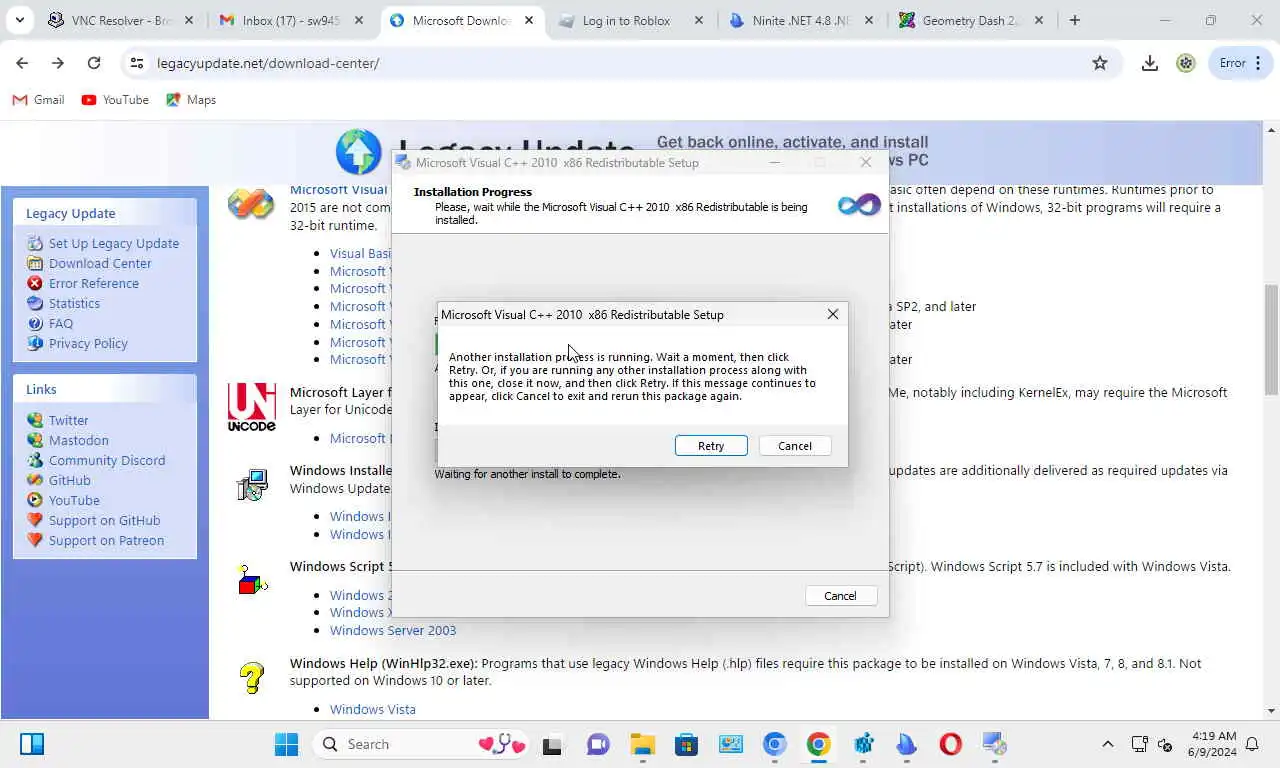Go back in Chrome

22,63
